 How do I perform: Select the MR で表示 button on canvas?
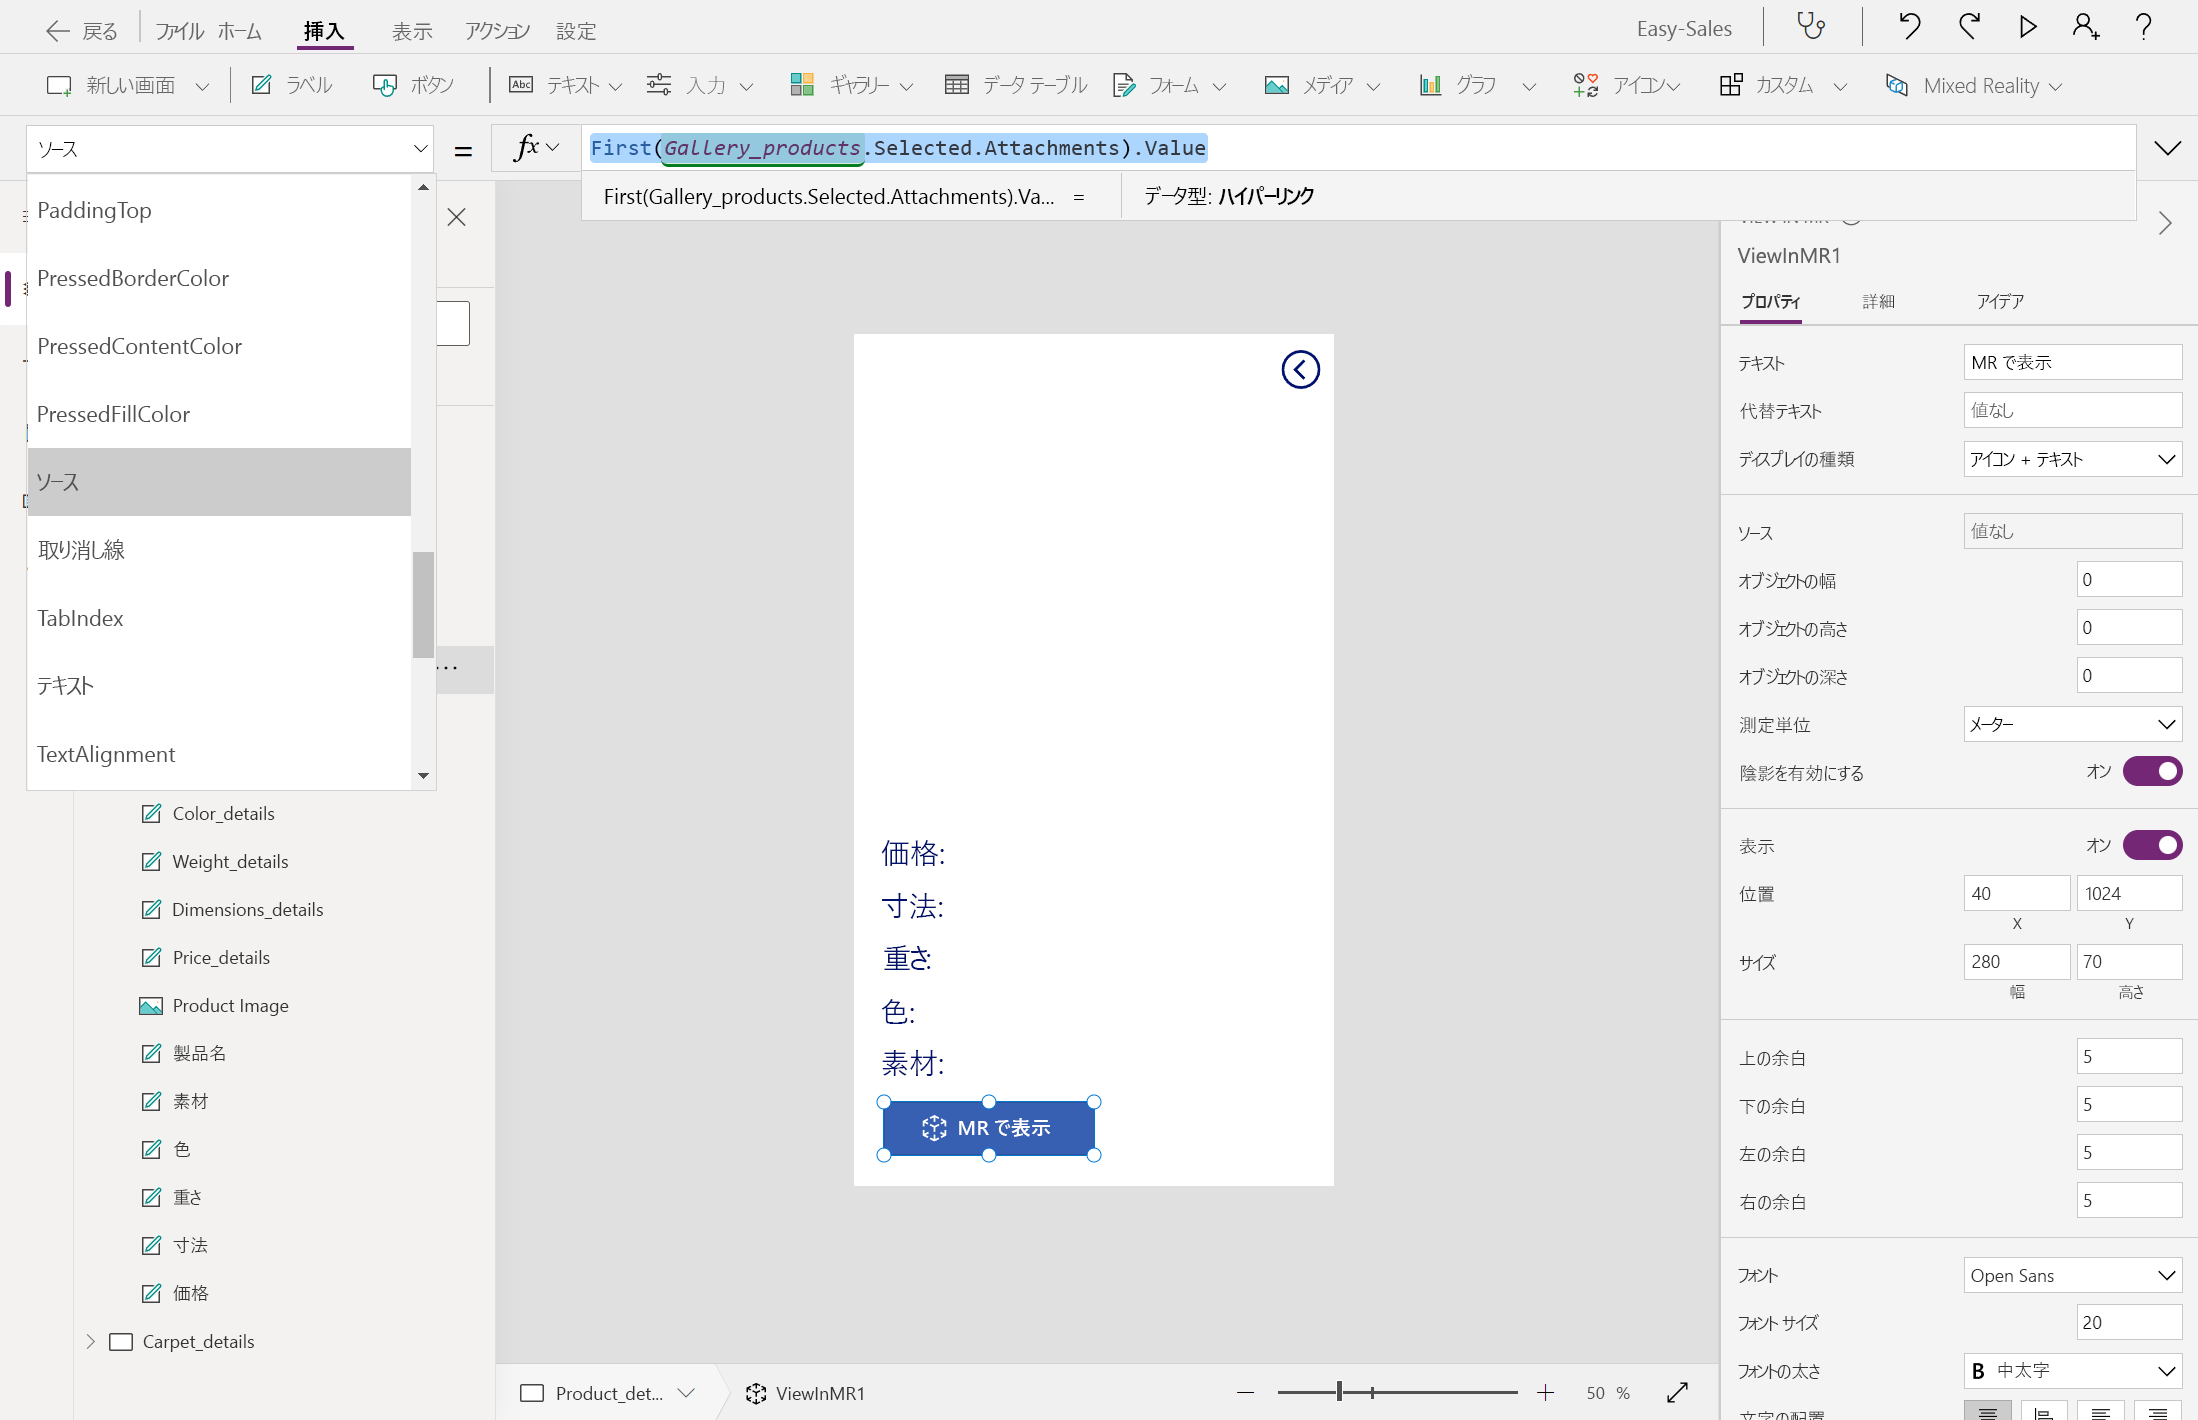988,1127
